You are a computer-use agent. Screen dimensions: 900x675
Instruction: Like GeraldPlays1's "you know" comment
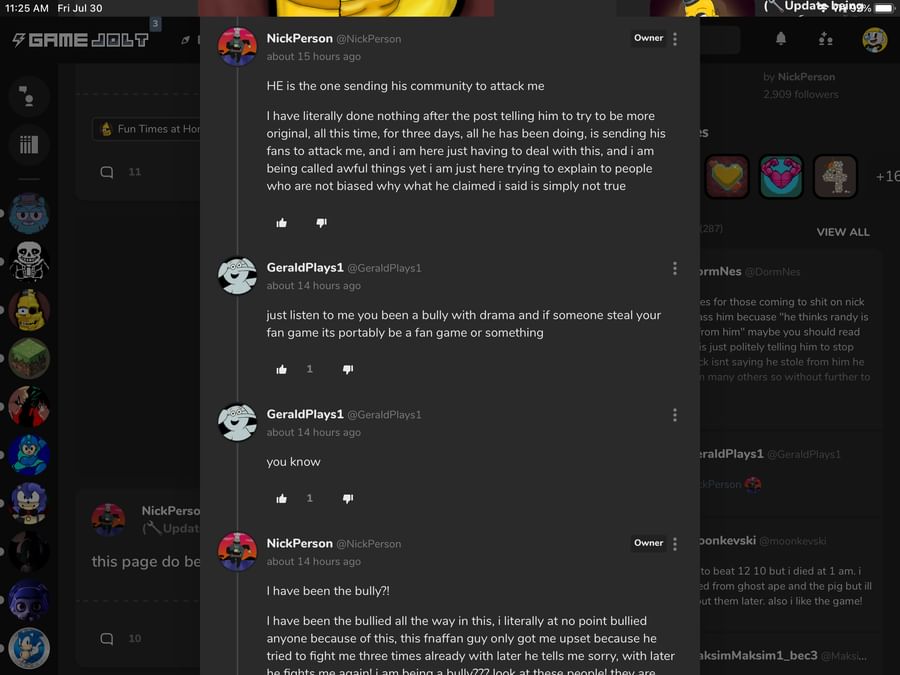[281, 498]
